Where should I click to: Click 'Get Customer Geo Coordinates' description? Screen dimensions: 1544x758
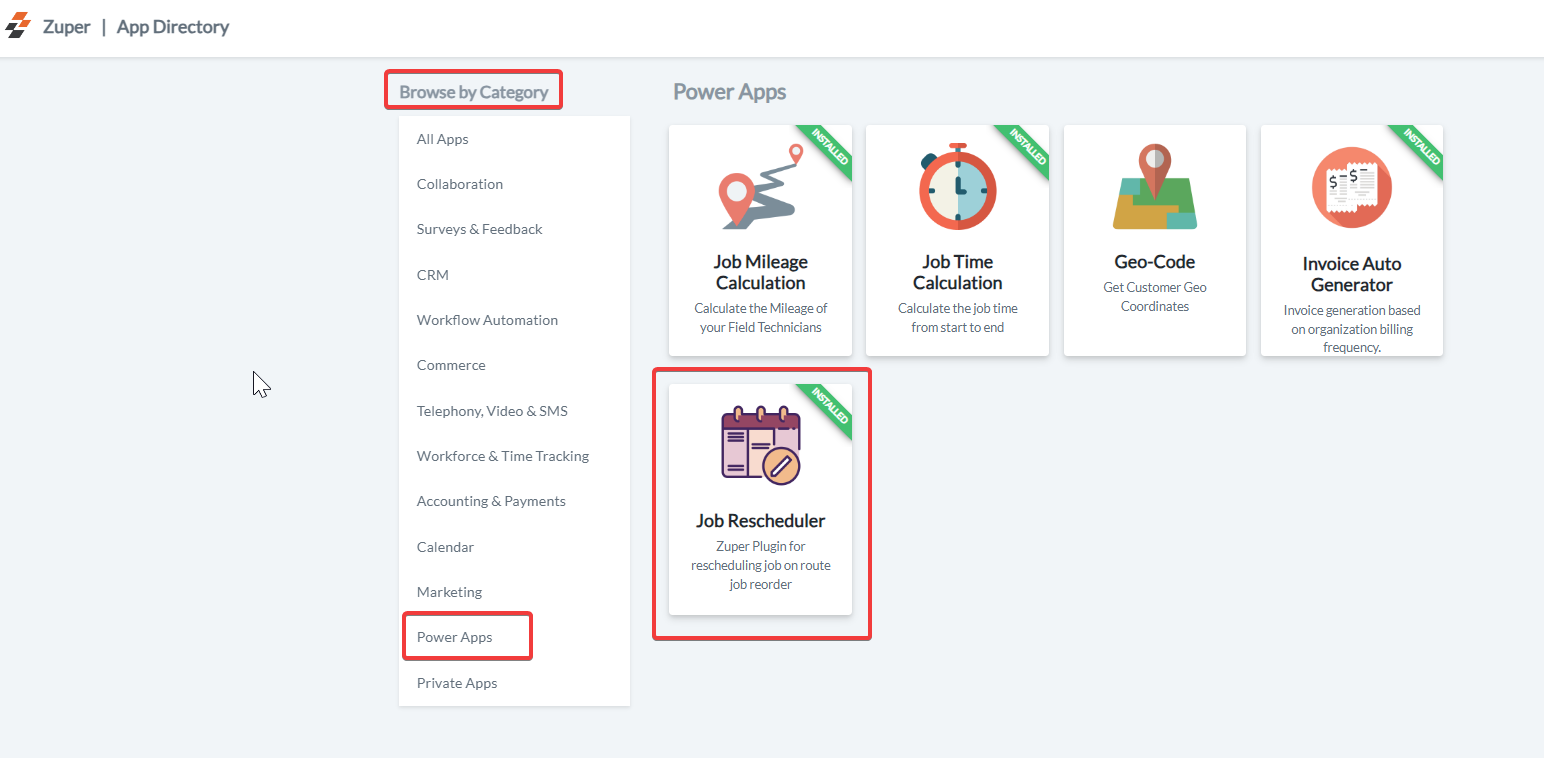(1155, 297)
